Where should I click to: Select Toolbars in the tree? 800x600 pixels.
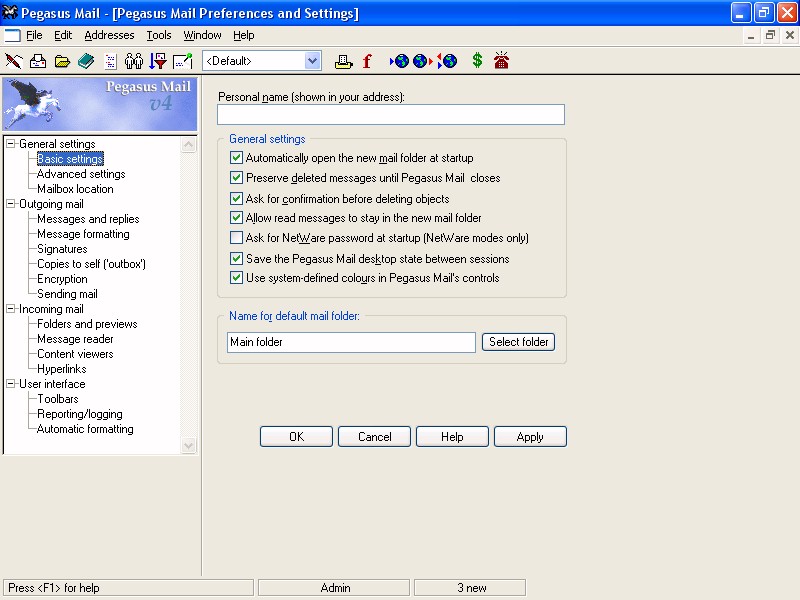(58, 399)
